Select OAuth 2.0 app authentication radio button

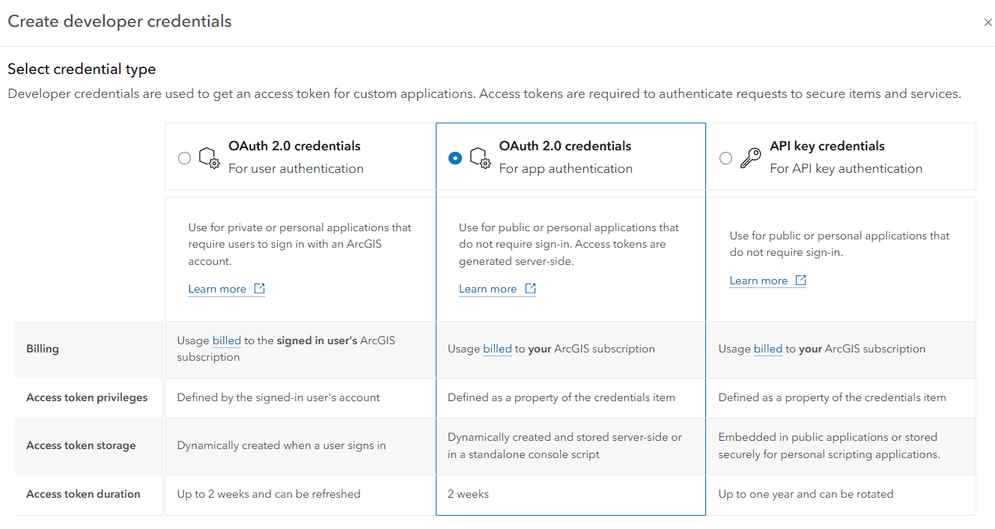click(455, 158)
